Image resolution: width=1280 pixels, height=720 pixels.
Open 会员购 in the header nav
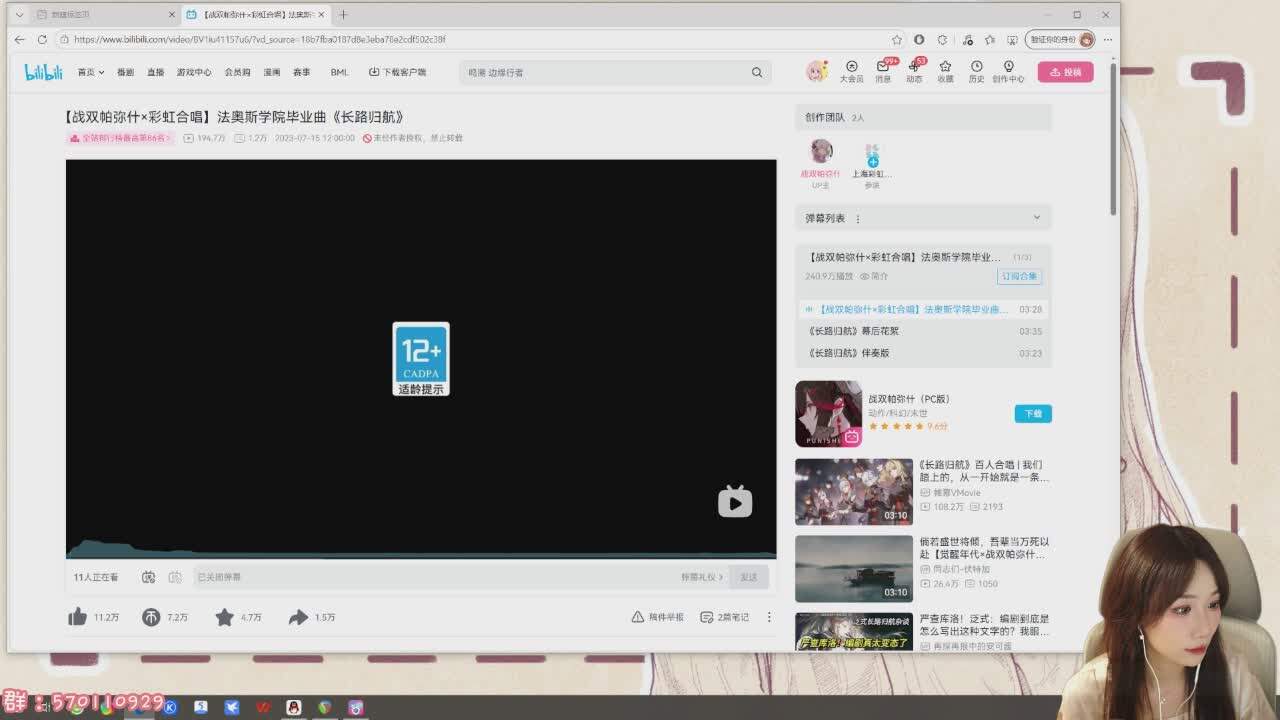(237, 72)
